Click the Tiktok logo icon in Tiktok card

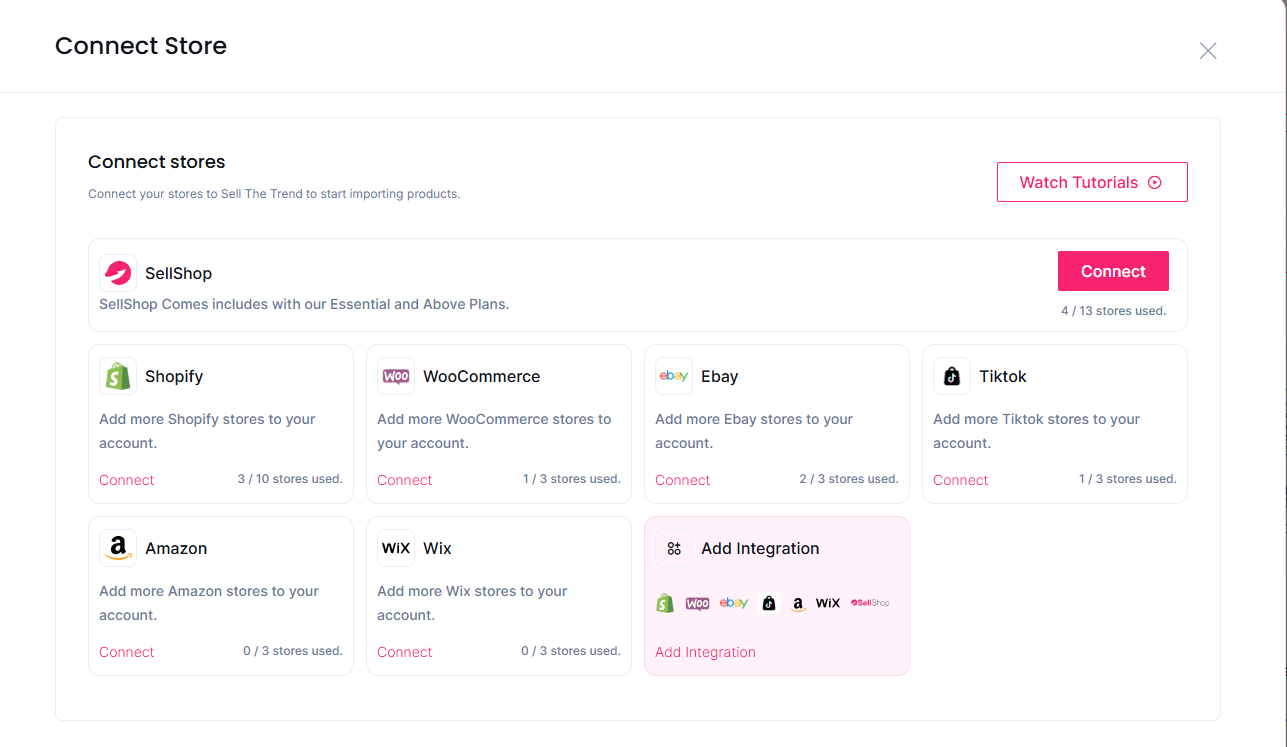click(x=952, y=376)
